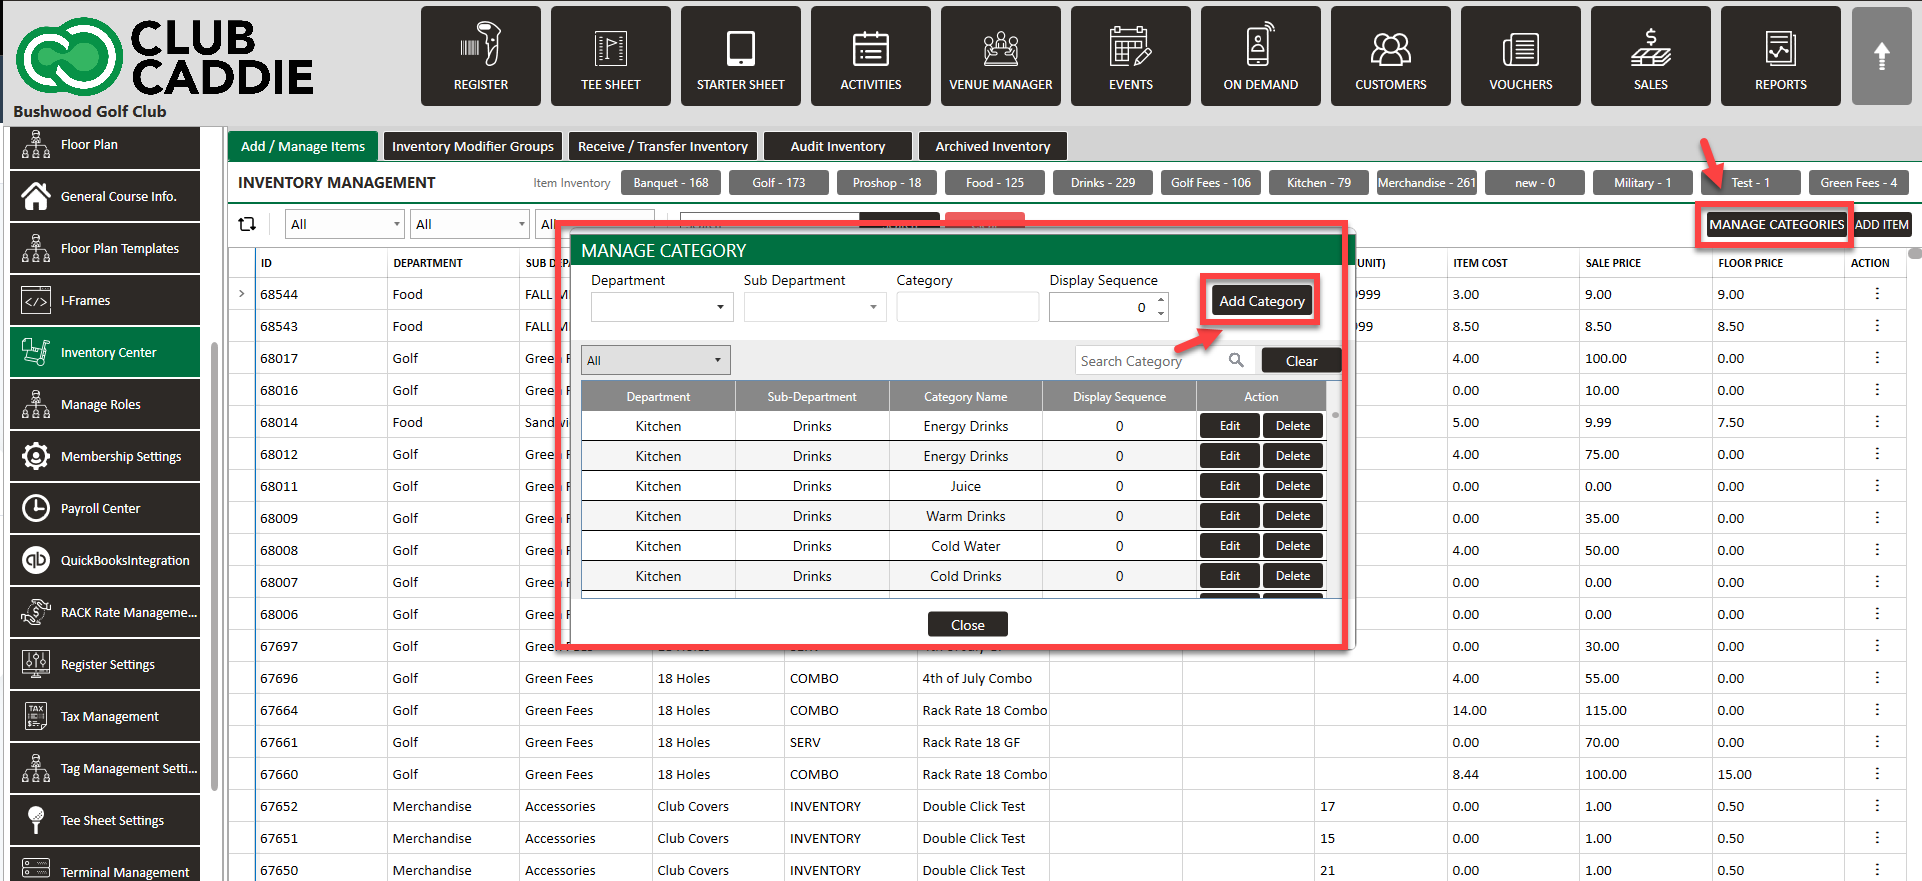Image resolution: width=1922 pixels, height=881 pixels.
Task: Click the Category name input field
Action: [967, 307]
